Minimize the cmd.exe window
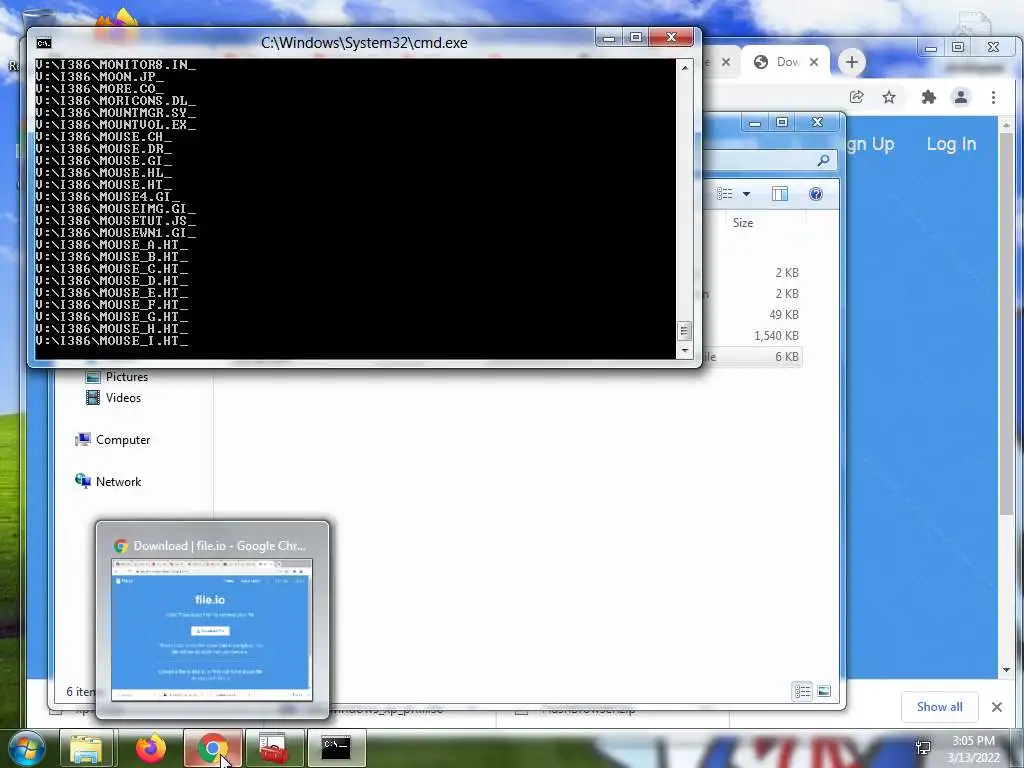 [x=609, y=38]
